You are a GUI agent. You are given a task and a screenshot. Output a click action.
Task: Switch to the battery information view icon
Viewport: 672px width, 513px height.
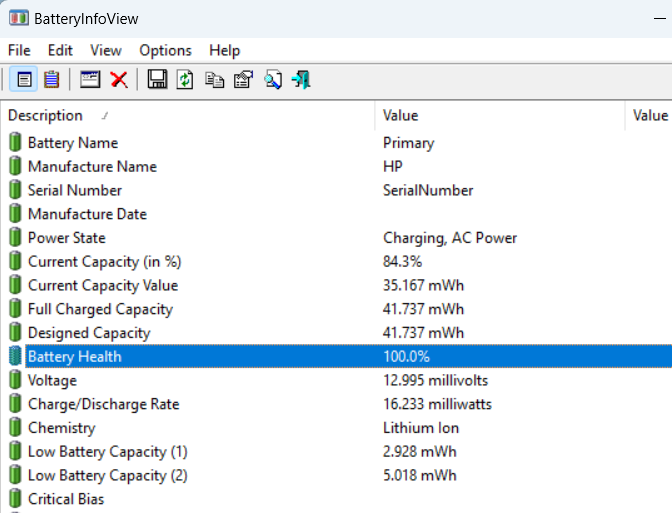click(24, 79)
